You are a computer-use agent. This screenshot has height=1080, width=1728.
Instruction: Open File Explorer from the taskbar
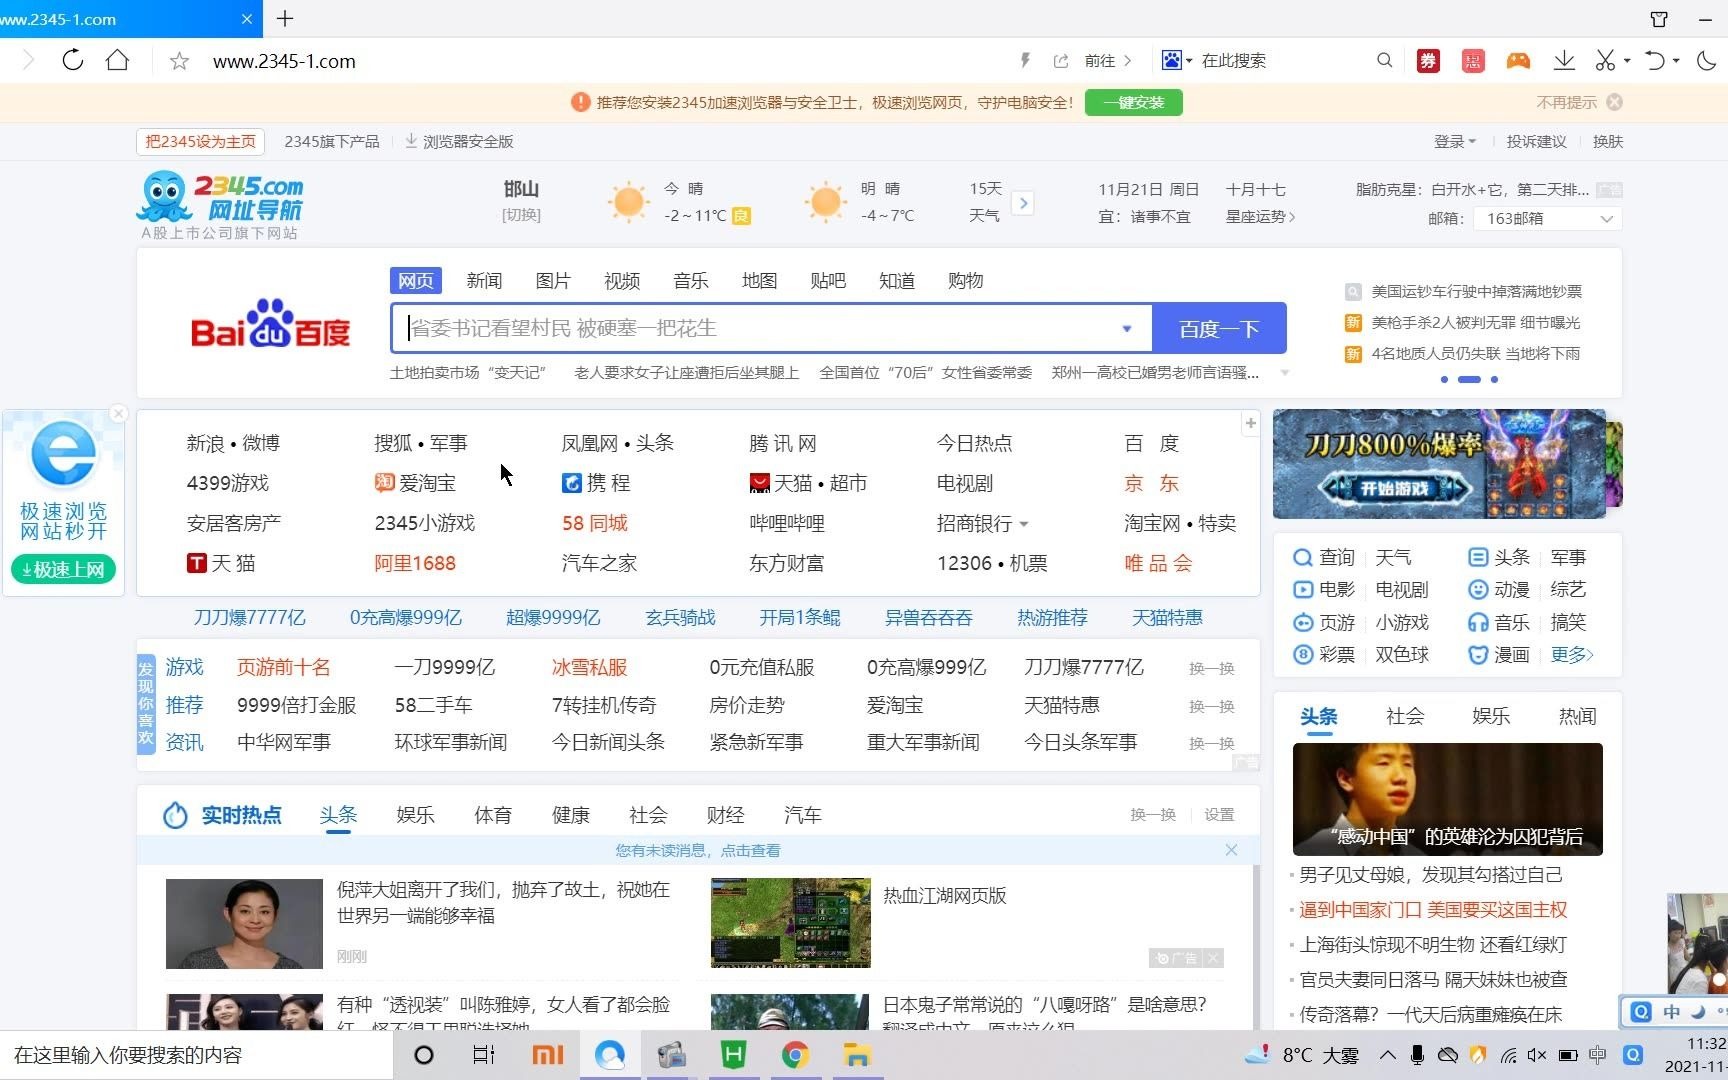[x=857, y=1055]
